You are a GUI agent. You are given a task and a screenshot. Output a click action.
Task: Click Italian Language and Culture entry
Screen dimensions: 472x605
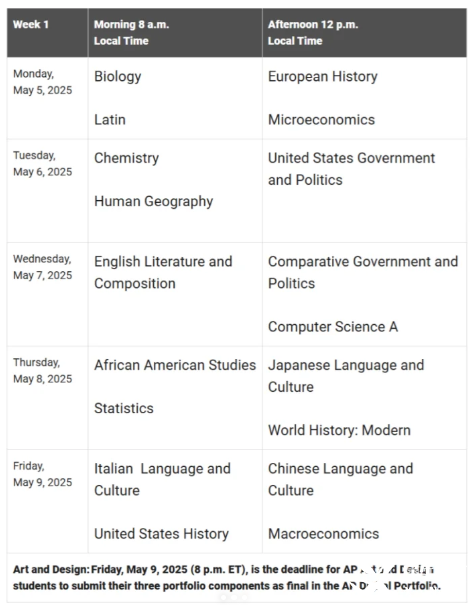point(162,480)
